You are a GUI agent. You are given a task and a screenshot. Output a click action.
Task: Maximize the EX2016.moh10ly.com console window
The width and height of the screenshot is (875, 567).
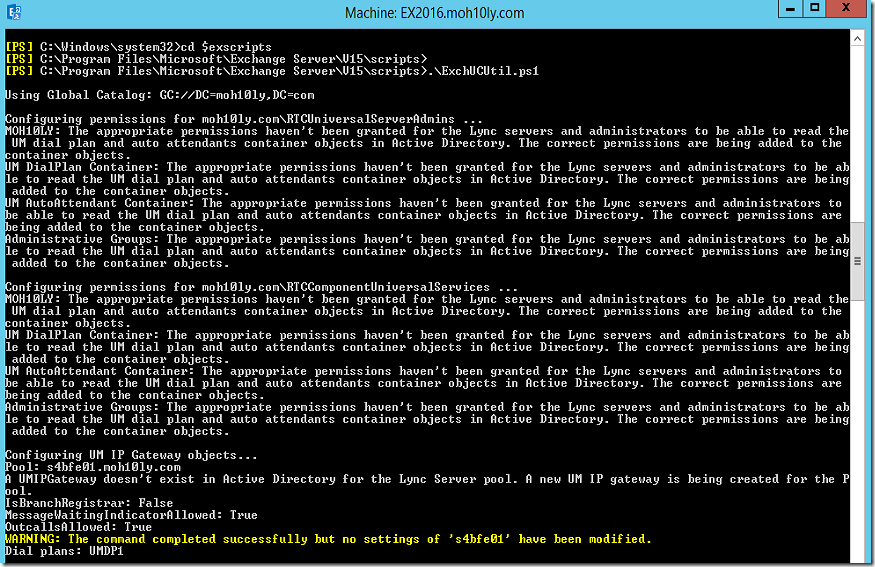click(815, 8)
